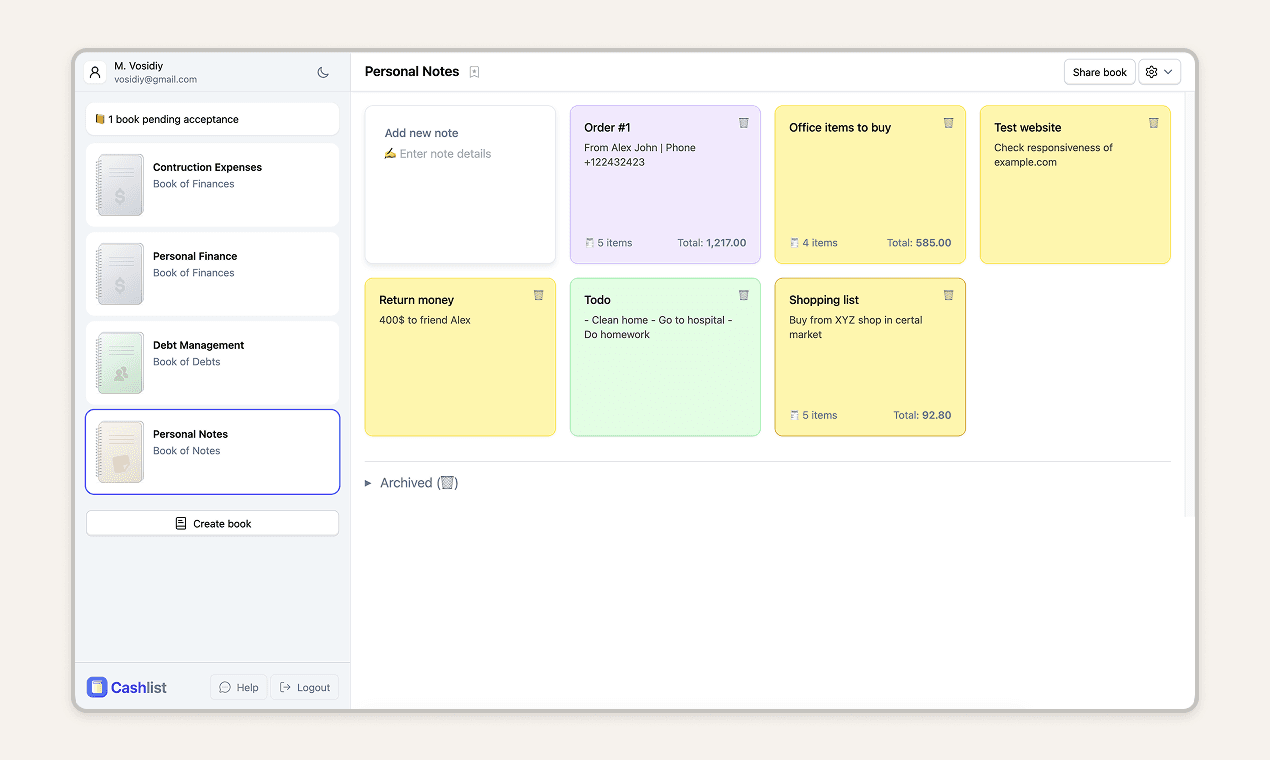Viewport: 1270px width, 760px height.
Task: Click the bookmark icon beside Personal Notes title
Action: click(474, 71)
